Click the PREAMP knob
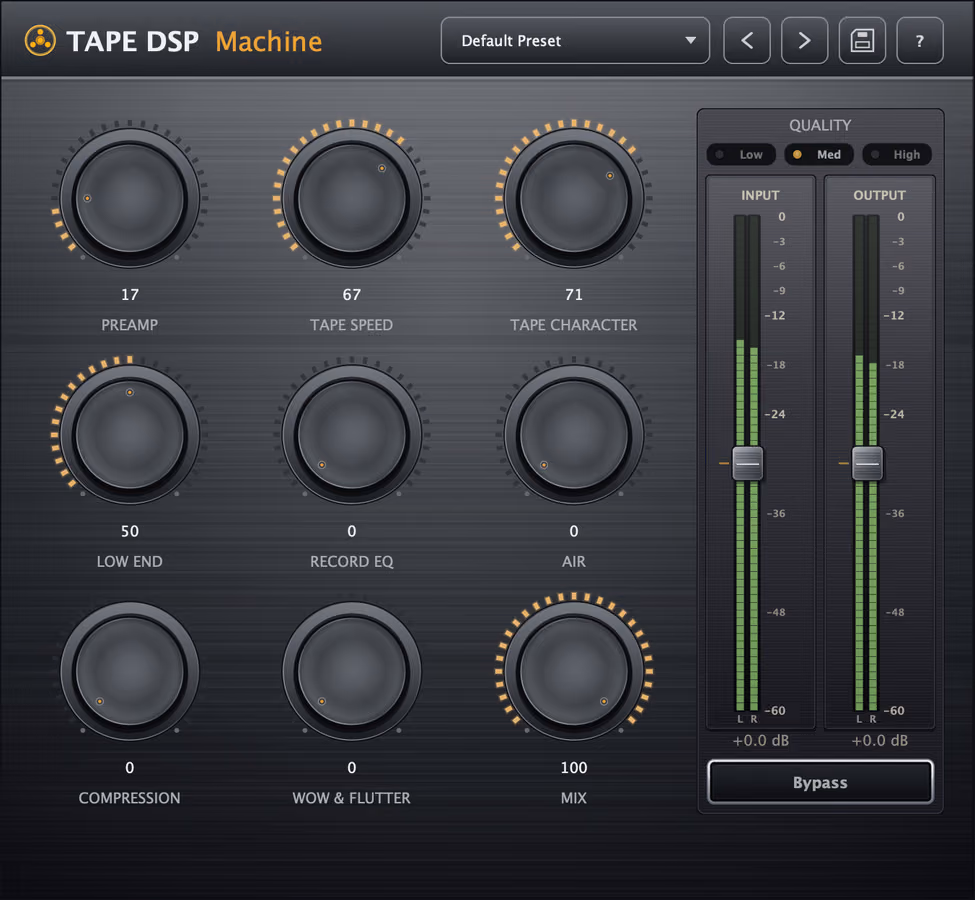The height and width of the screenshot is (900, 975). pos(130,198)
